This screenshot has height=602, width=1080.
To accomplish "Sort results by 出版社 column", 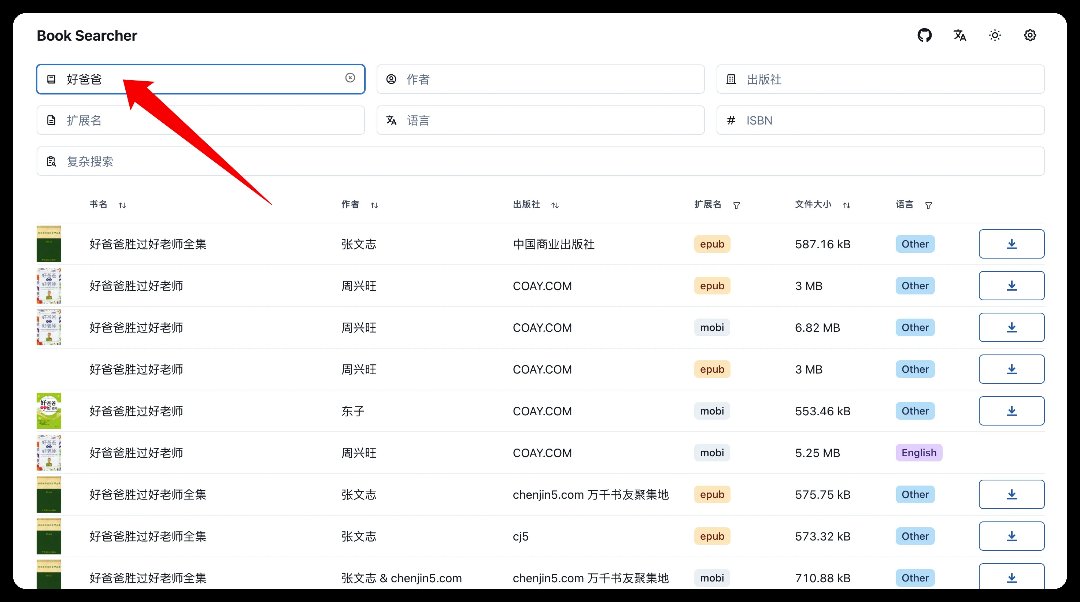I will point(554,205).
